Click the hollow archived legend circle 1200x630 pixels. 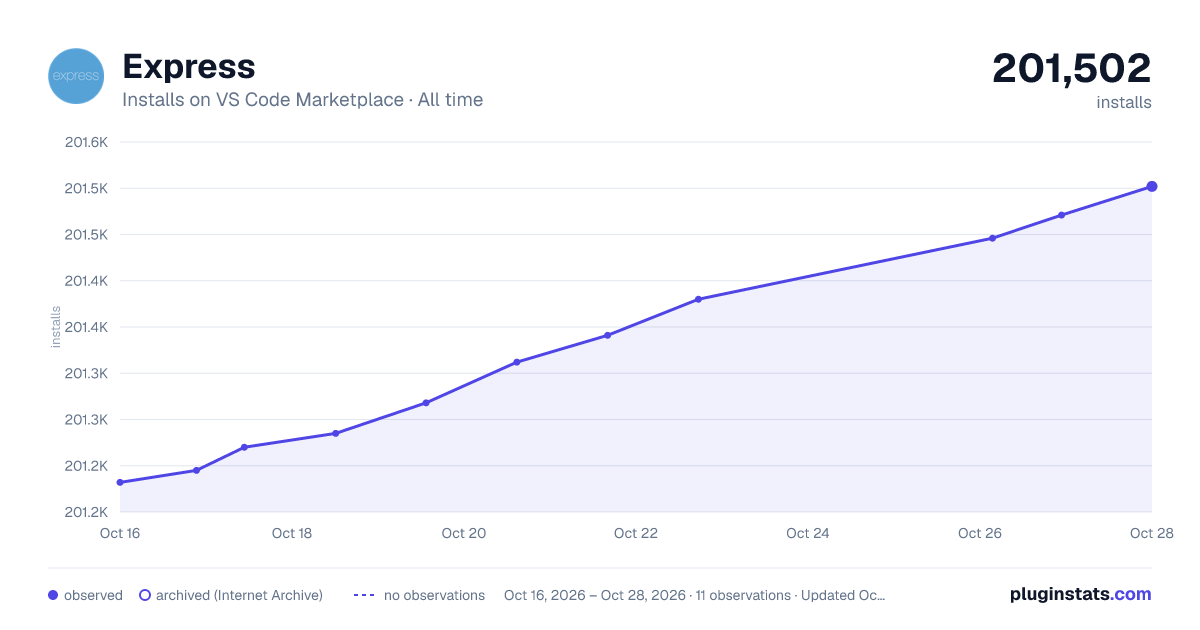click(x=145, y=595)
